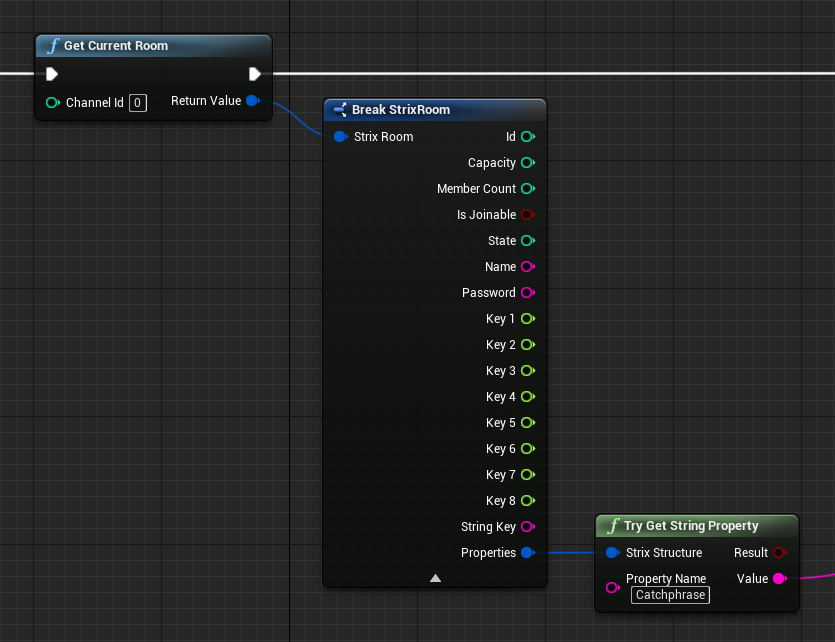835x642 pixels.
Task: Click the Value string output pin
Action: [780, 579]
